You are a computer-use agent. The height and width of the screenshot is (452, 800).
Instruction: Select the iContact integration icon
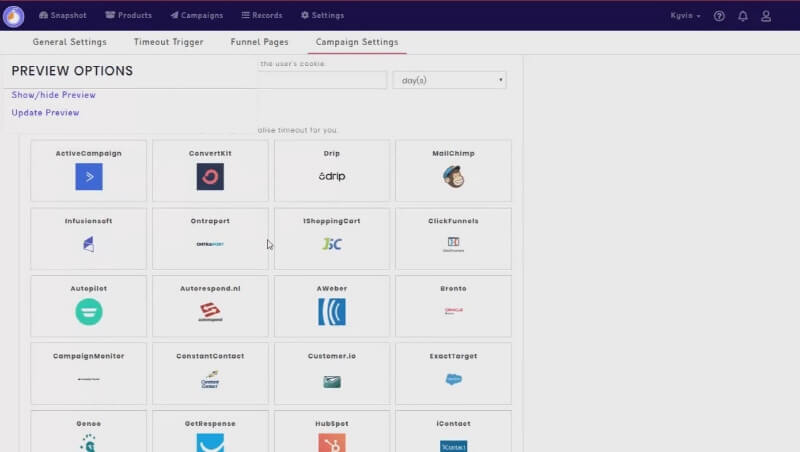454,446
